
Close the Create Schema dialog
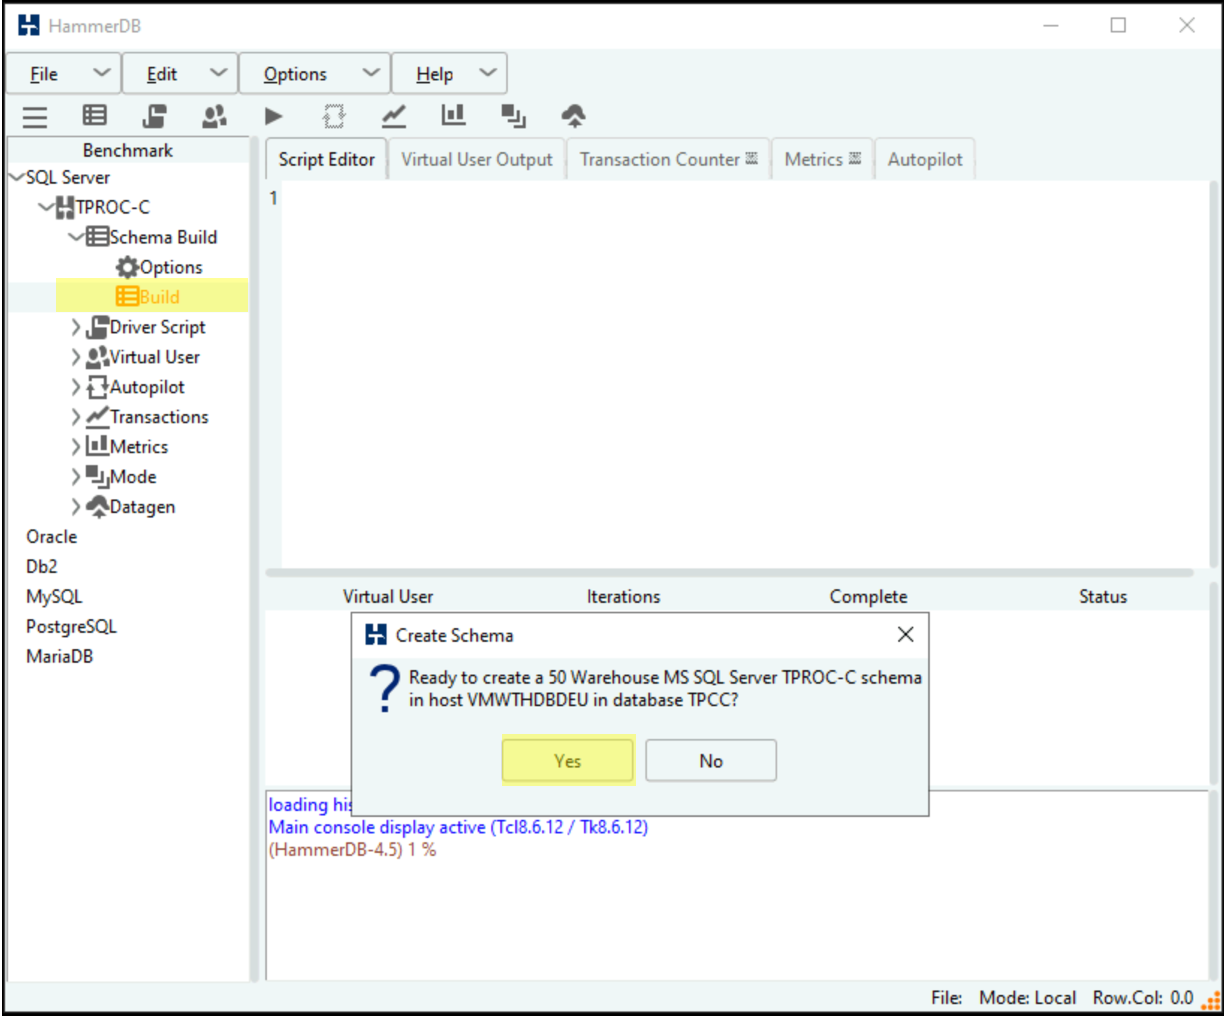905,635
